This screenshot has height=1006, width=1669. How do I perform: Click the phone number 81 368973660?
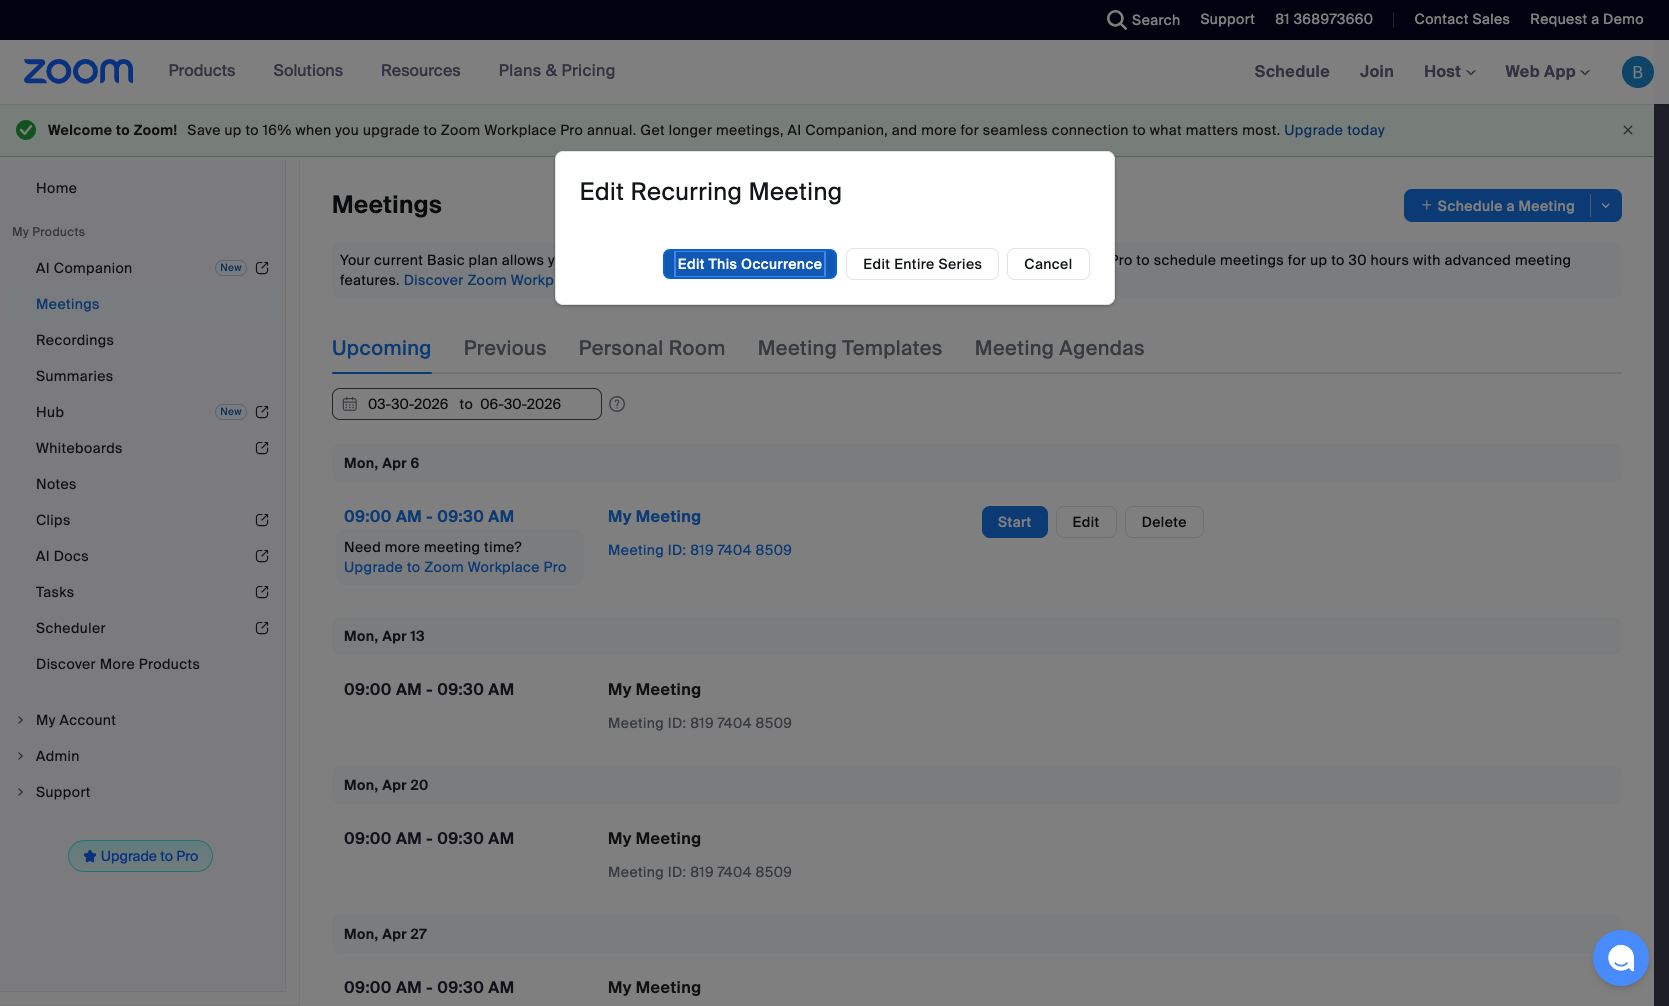pos(1324,20)
